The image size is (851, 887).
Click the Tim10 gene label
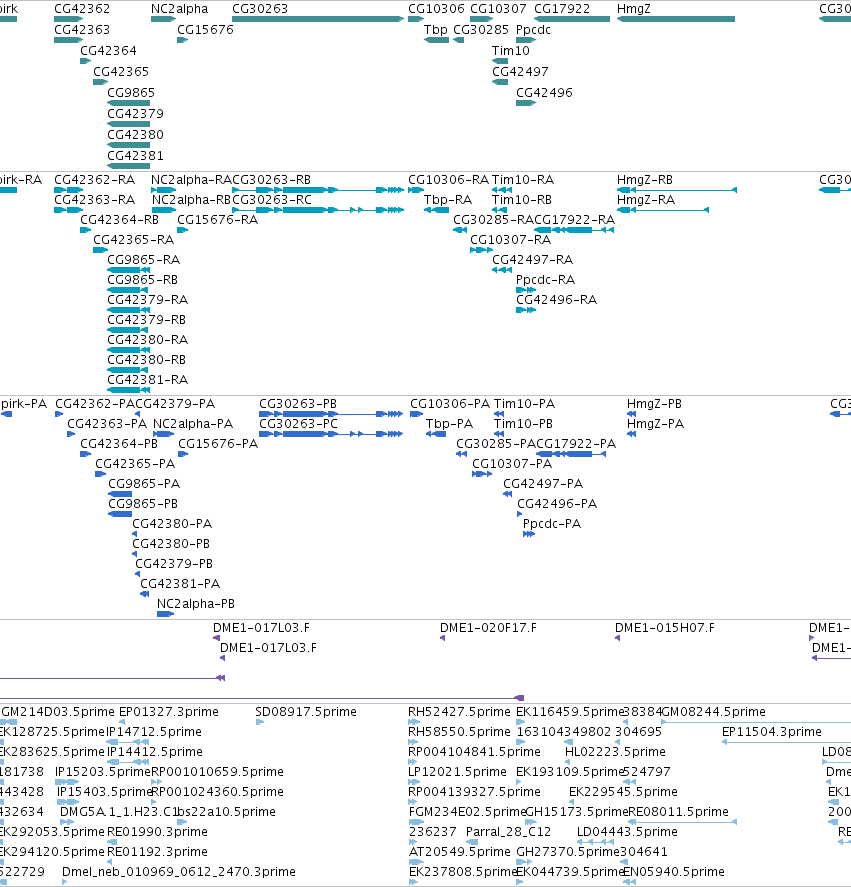510,51
